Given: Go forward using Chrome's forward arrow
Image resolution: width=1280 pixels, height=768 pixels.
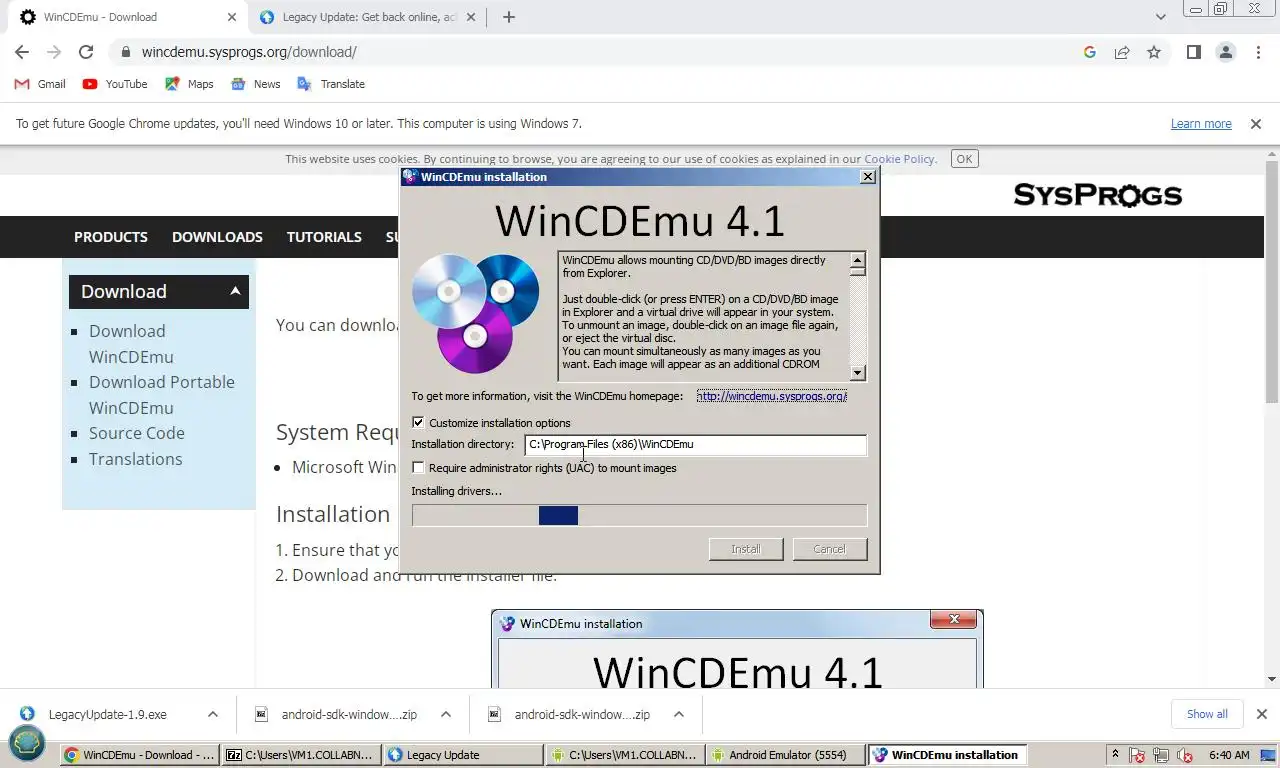Looking at the screenshot, I should click(x=54, y=52).
